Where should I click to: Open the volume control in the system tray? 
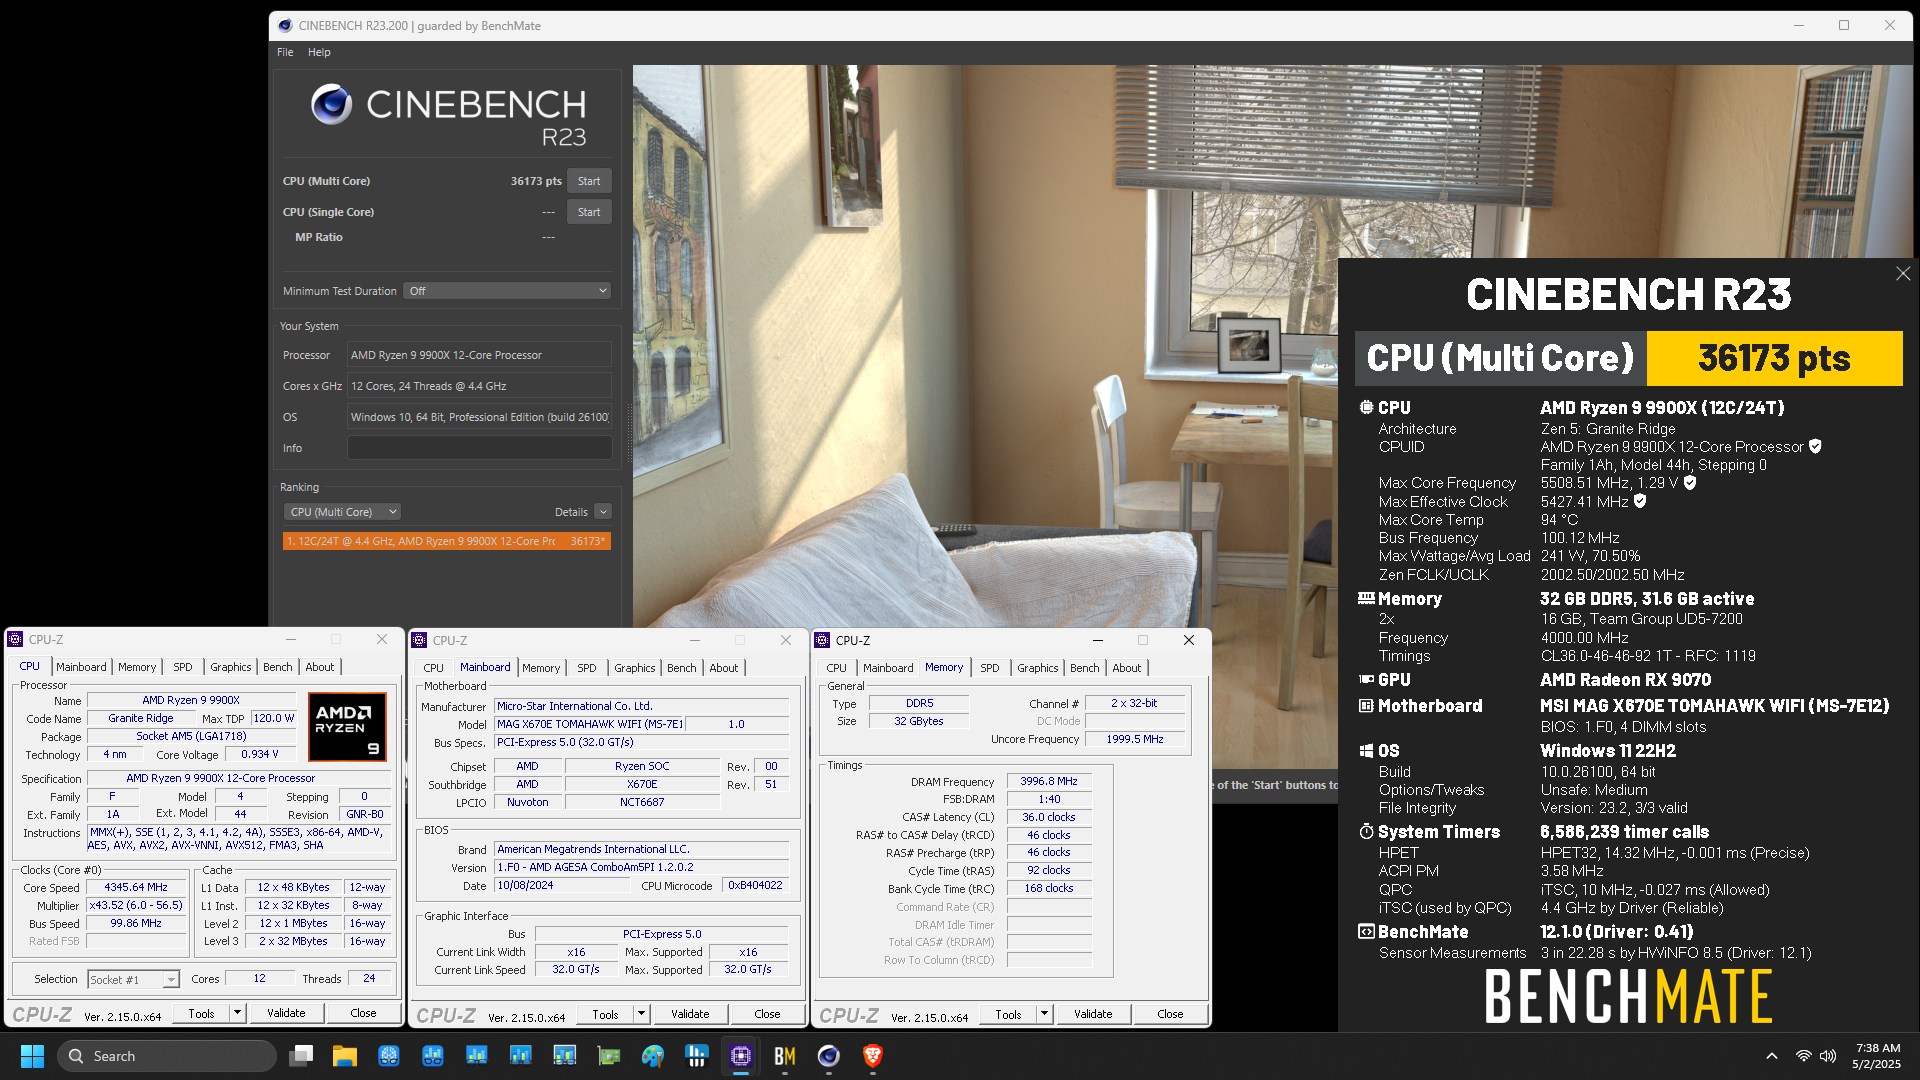tap(1828, 1056)
